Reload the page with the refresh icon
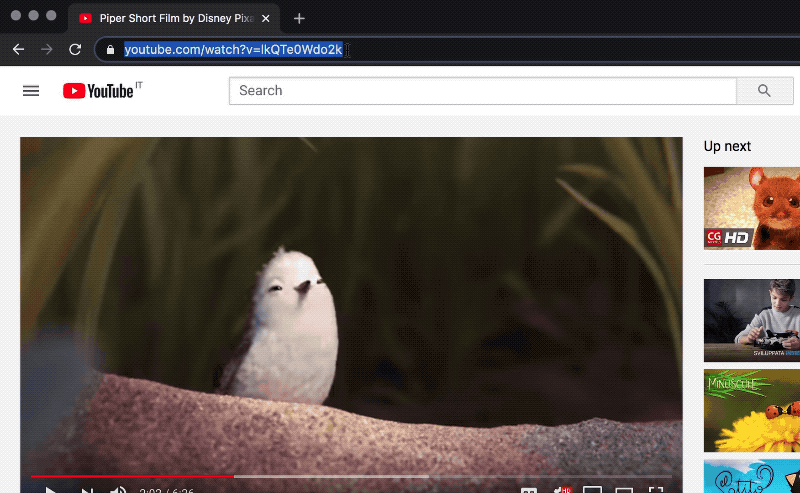This screenshot has width=800, height=493. pos(75,50)
